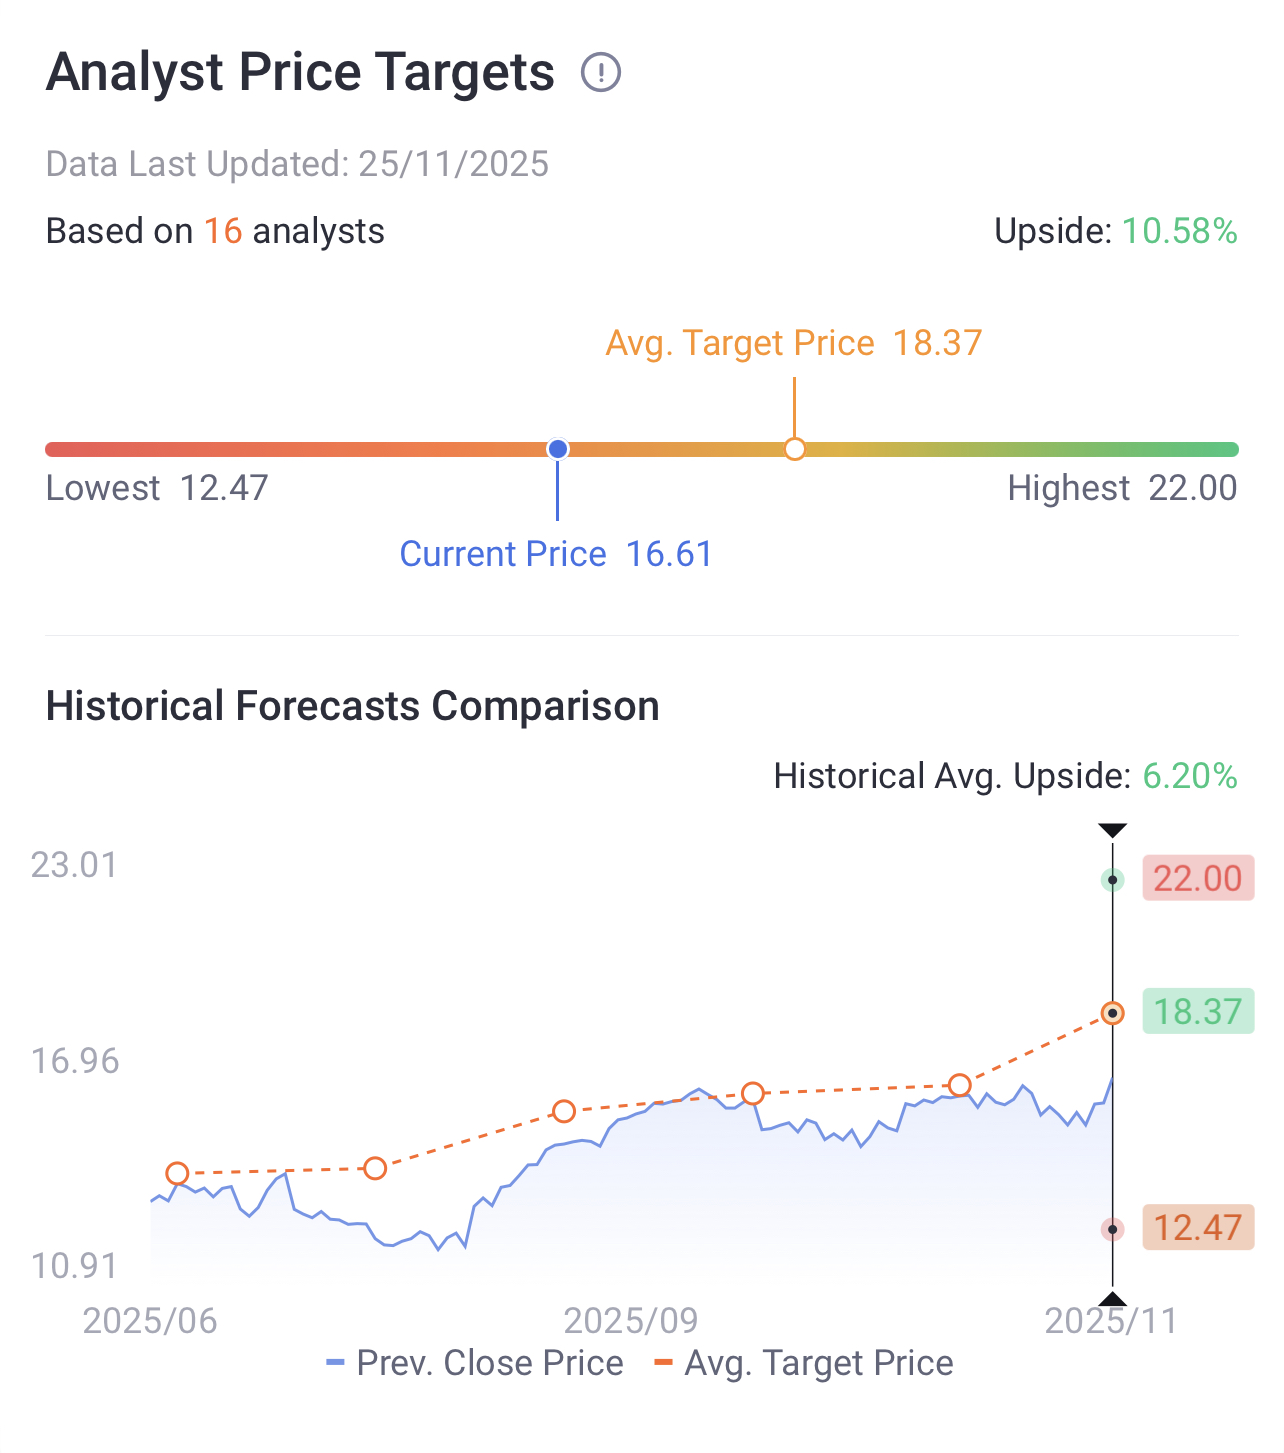Image resolution: width=1284 pixels, height=1453 pixels.
Task: Click the Upside 10.58% value
Action: pos(1179,231)
